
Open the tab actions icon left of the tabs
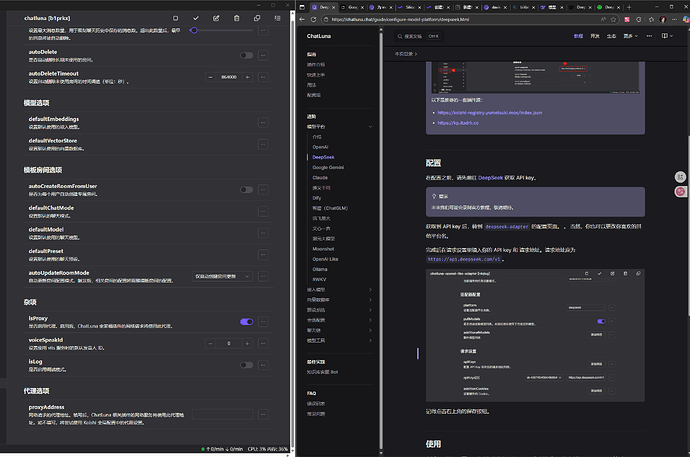click(x=302, y=7)
